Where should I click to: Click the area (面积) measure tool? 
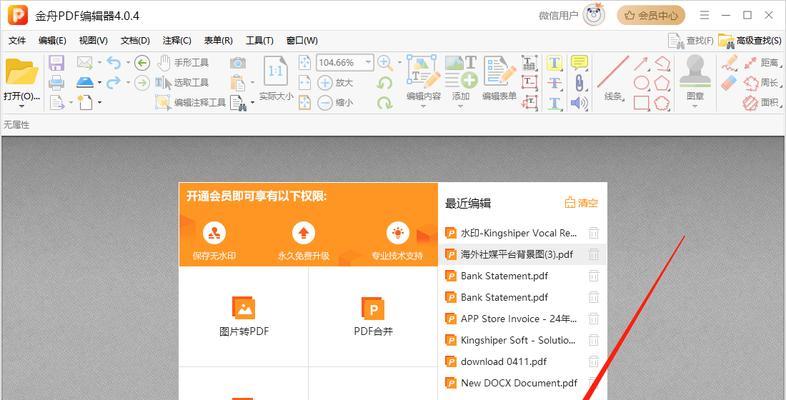pos(763,103)
